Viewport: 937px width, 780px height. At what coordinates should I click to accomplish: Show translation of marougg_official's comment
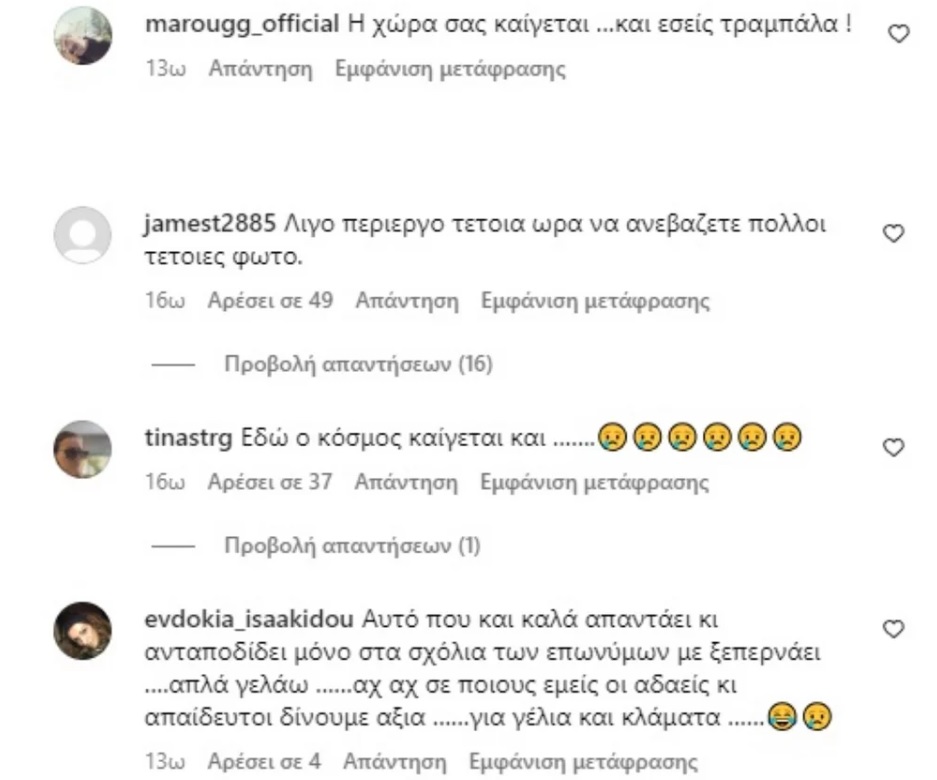[450, 69]
